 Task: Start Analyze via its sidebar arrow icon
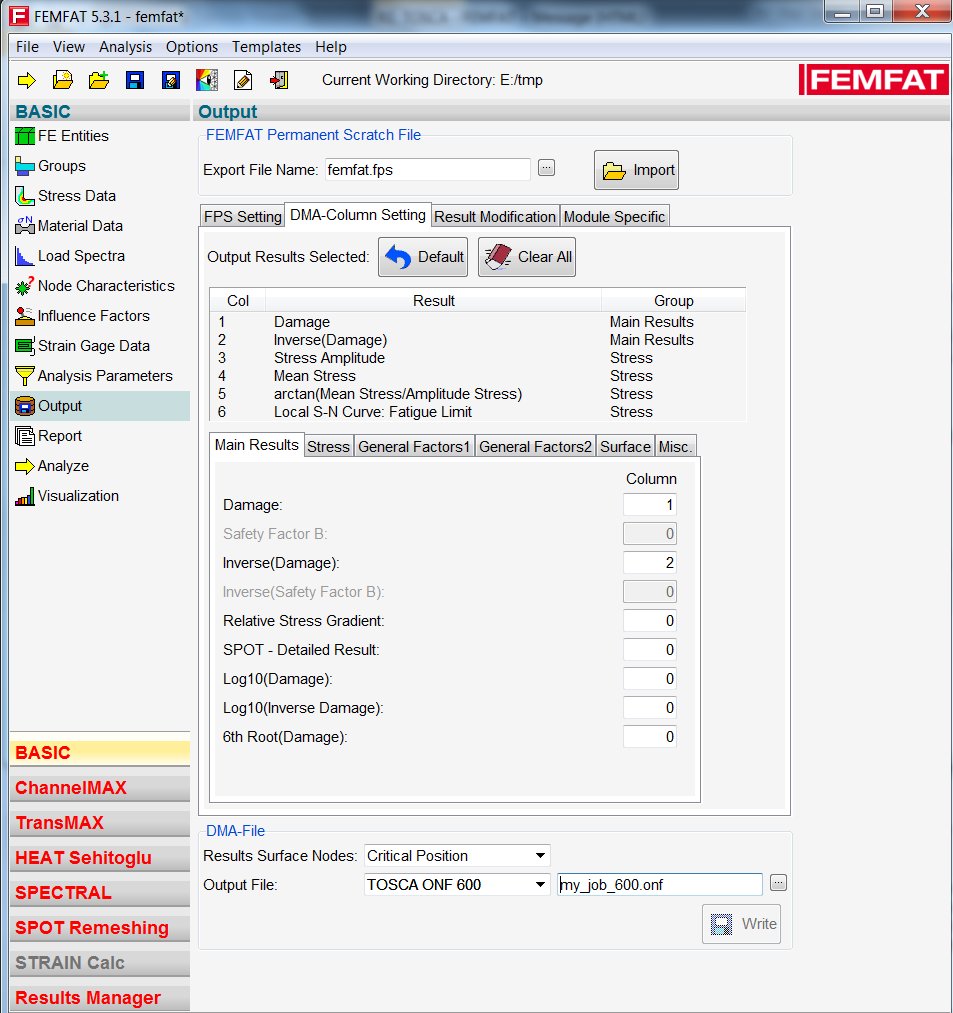coord(25,466)
